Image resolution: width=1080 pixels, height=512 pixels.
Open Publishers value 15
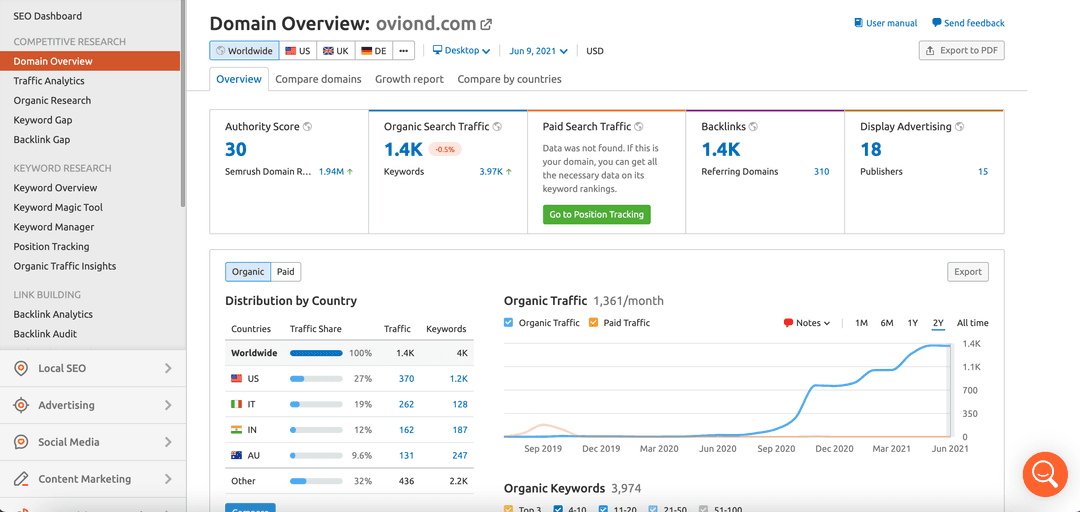pos(983,172)
